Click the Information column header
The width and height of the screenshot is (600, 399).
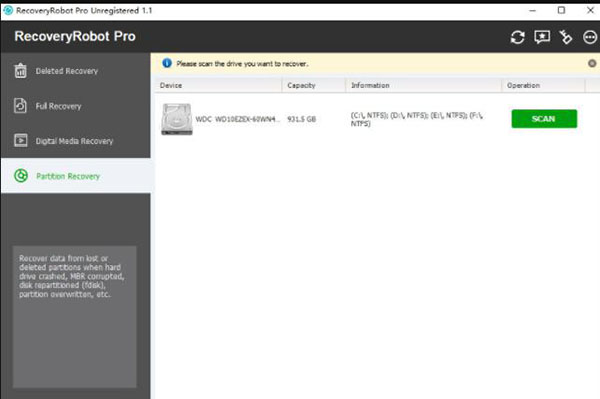pos(424,85)
